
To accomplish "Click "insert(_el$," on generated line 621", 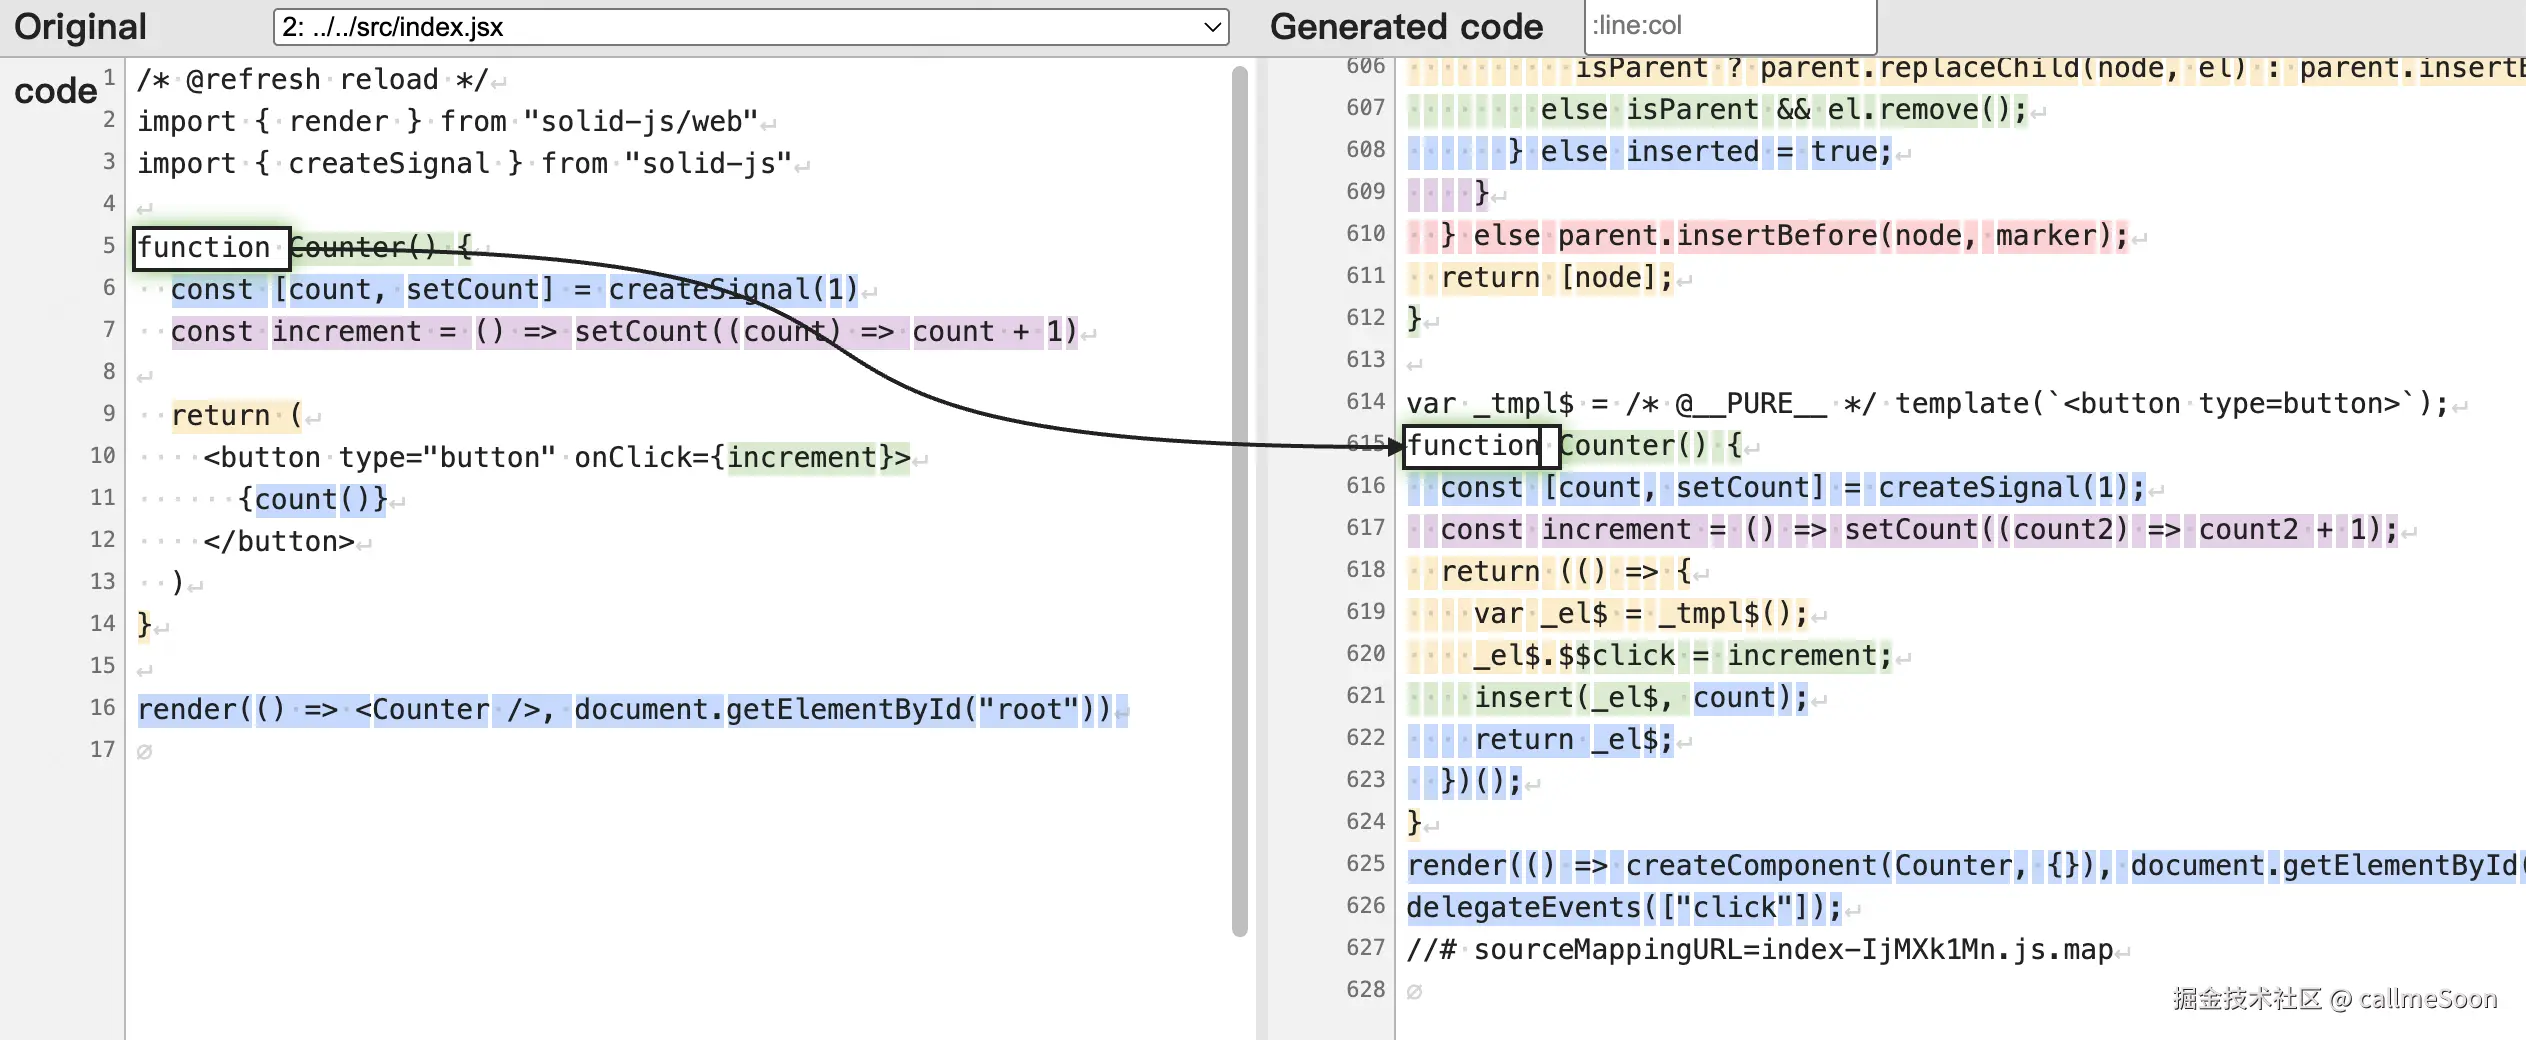I will tap(1574, 697).
